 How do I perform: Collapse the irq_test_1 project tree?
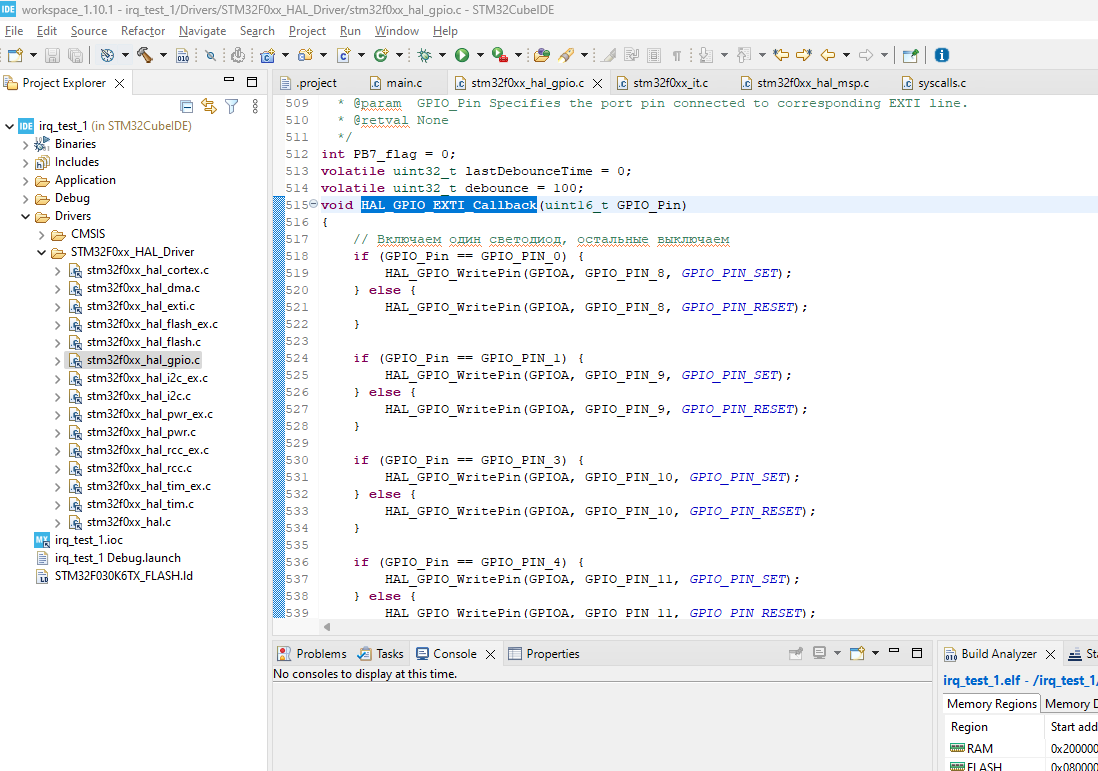point(10,126)
